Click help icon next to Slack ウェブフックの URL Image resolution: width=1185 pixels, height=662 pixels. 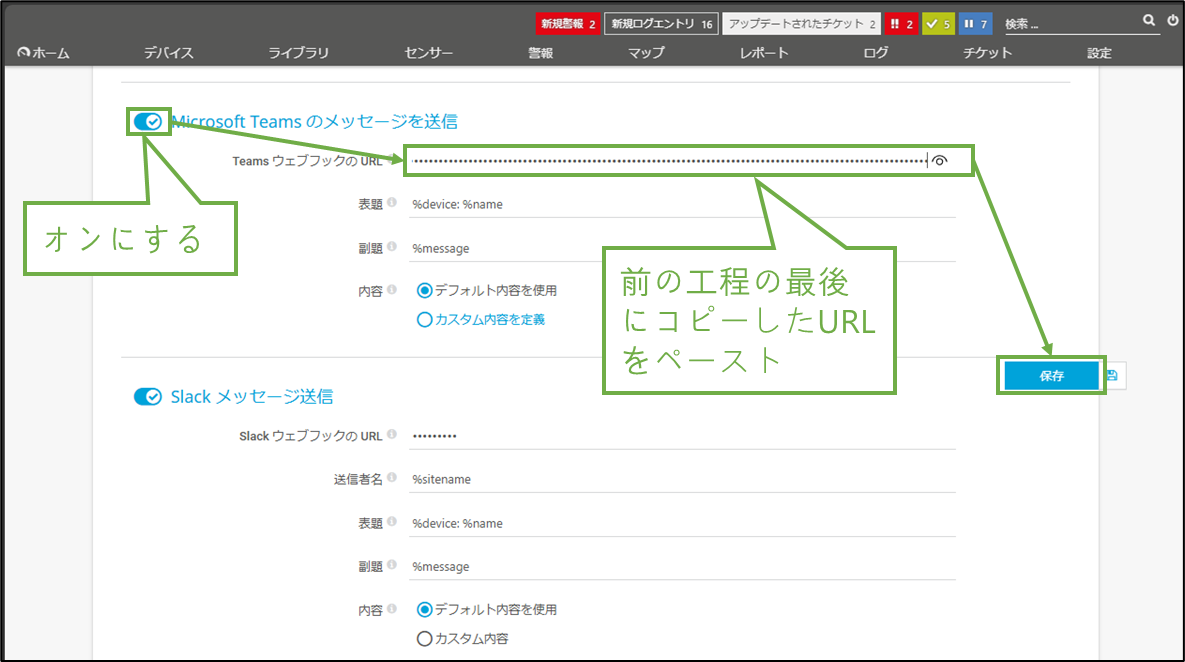click(391, 434)
